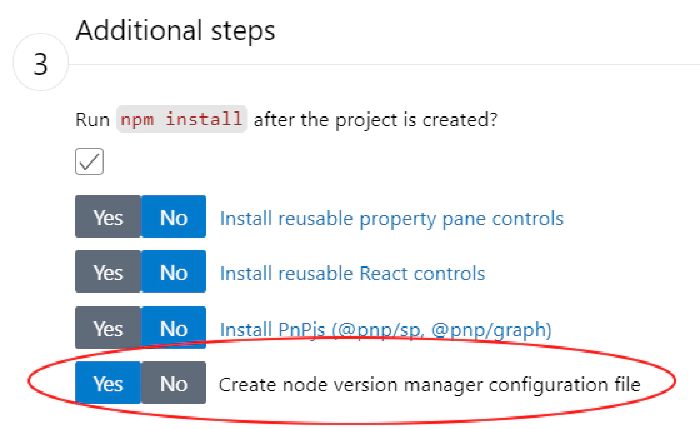Open the Install reusable React controls link

[x=352, y=273]
